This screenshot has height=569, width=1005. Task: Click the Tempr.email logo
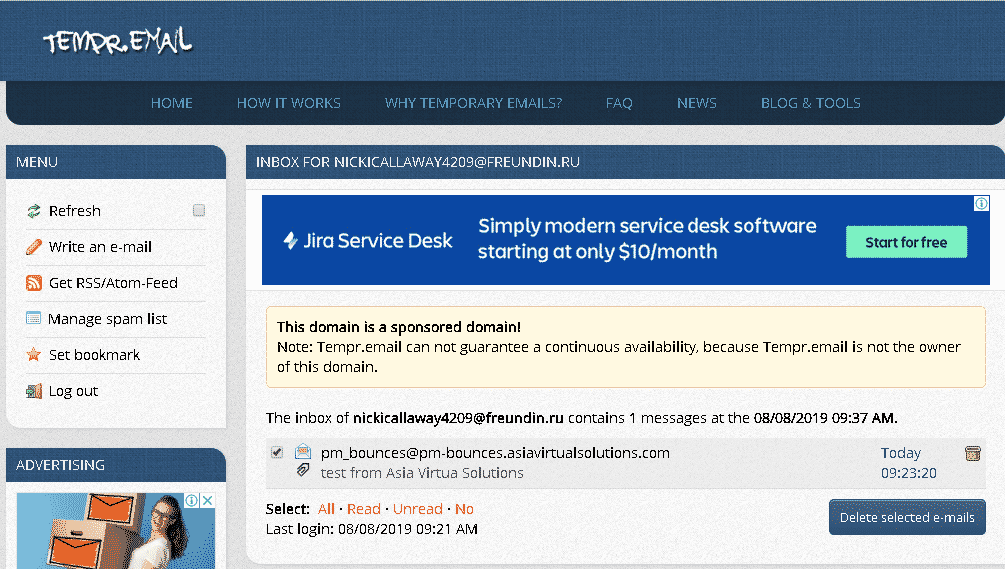point(117,41)
